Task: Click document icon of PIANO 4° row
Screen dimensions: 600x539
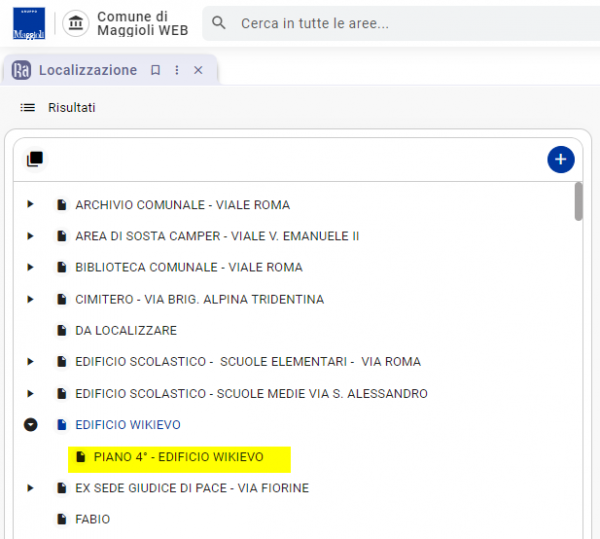Action: 80,457
